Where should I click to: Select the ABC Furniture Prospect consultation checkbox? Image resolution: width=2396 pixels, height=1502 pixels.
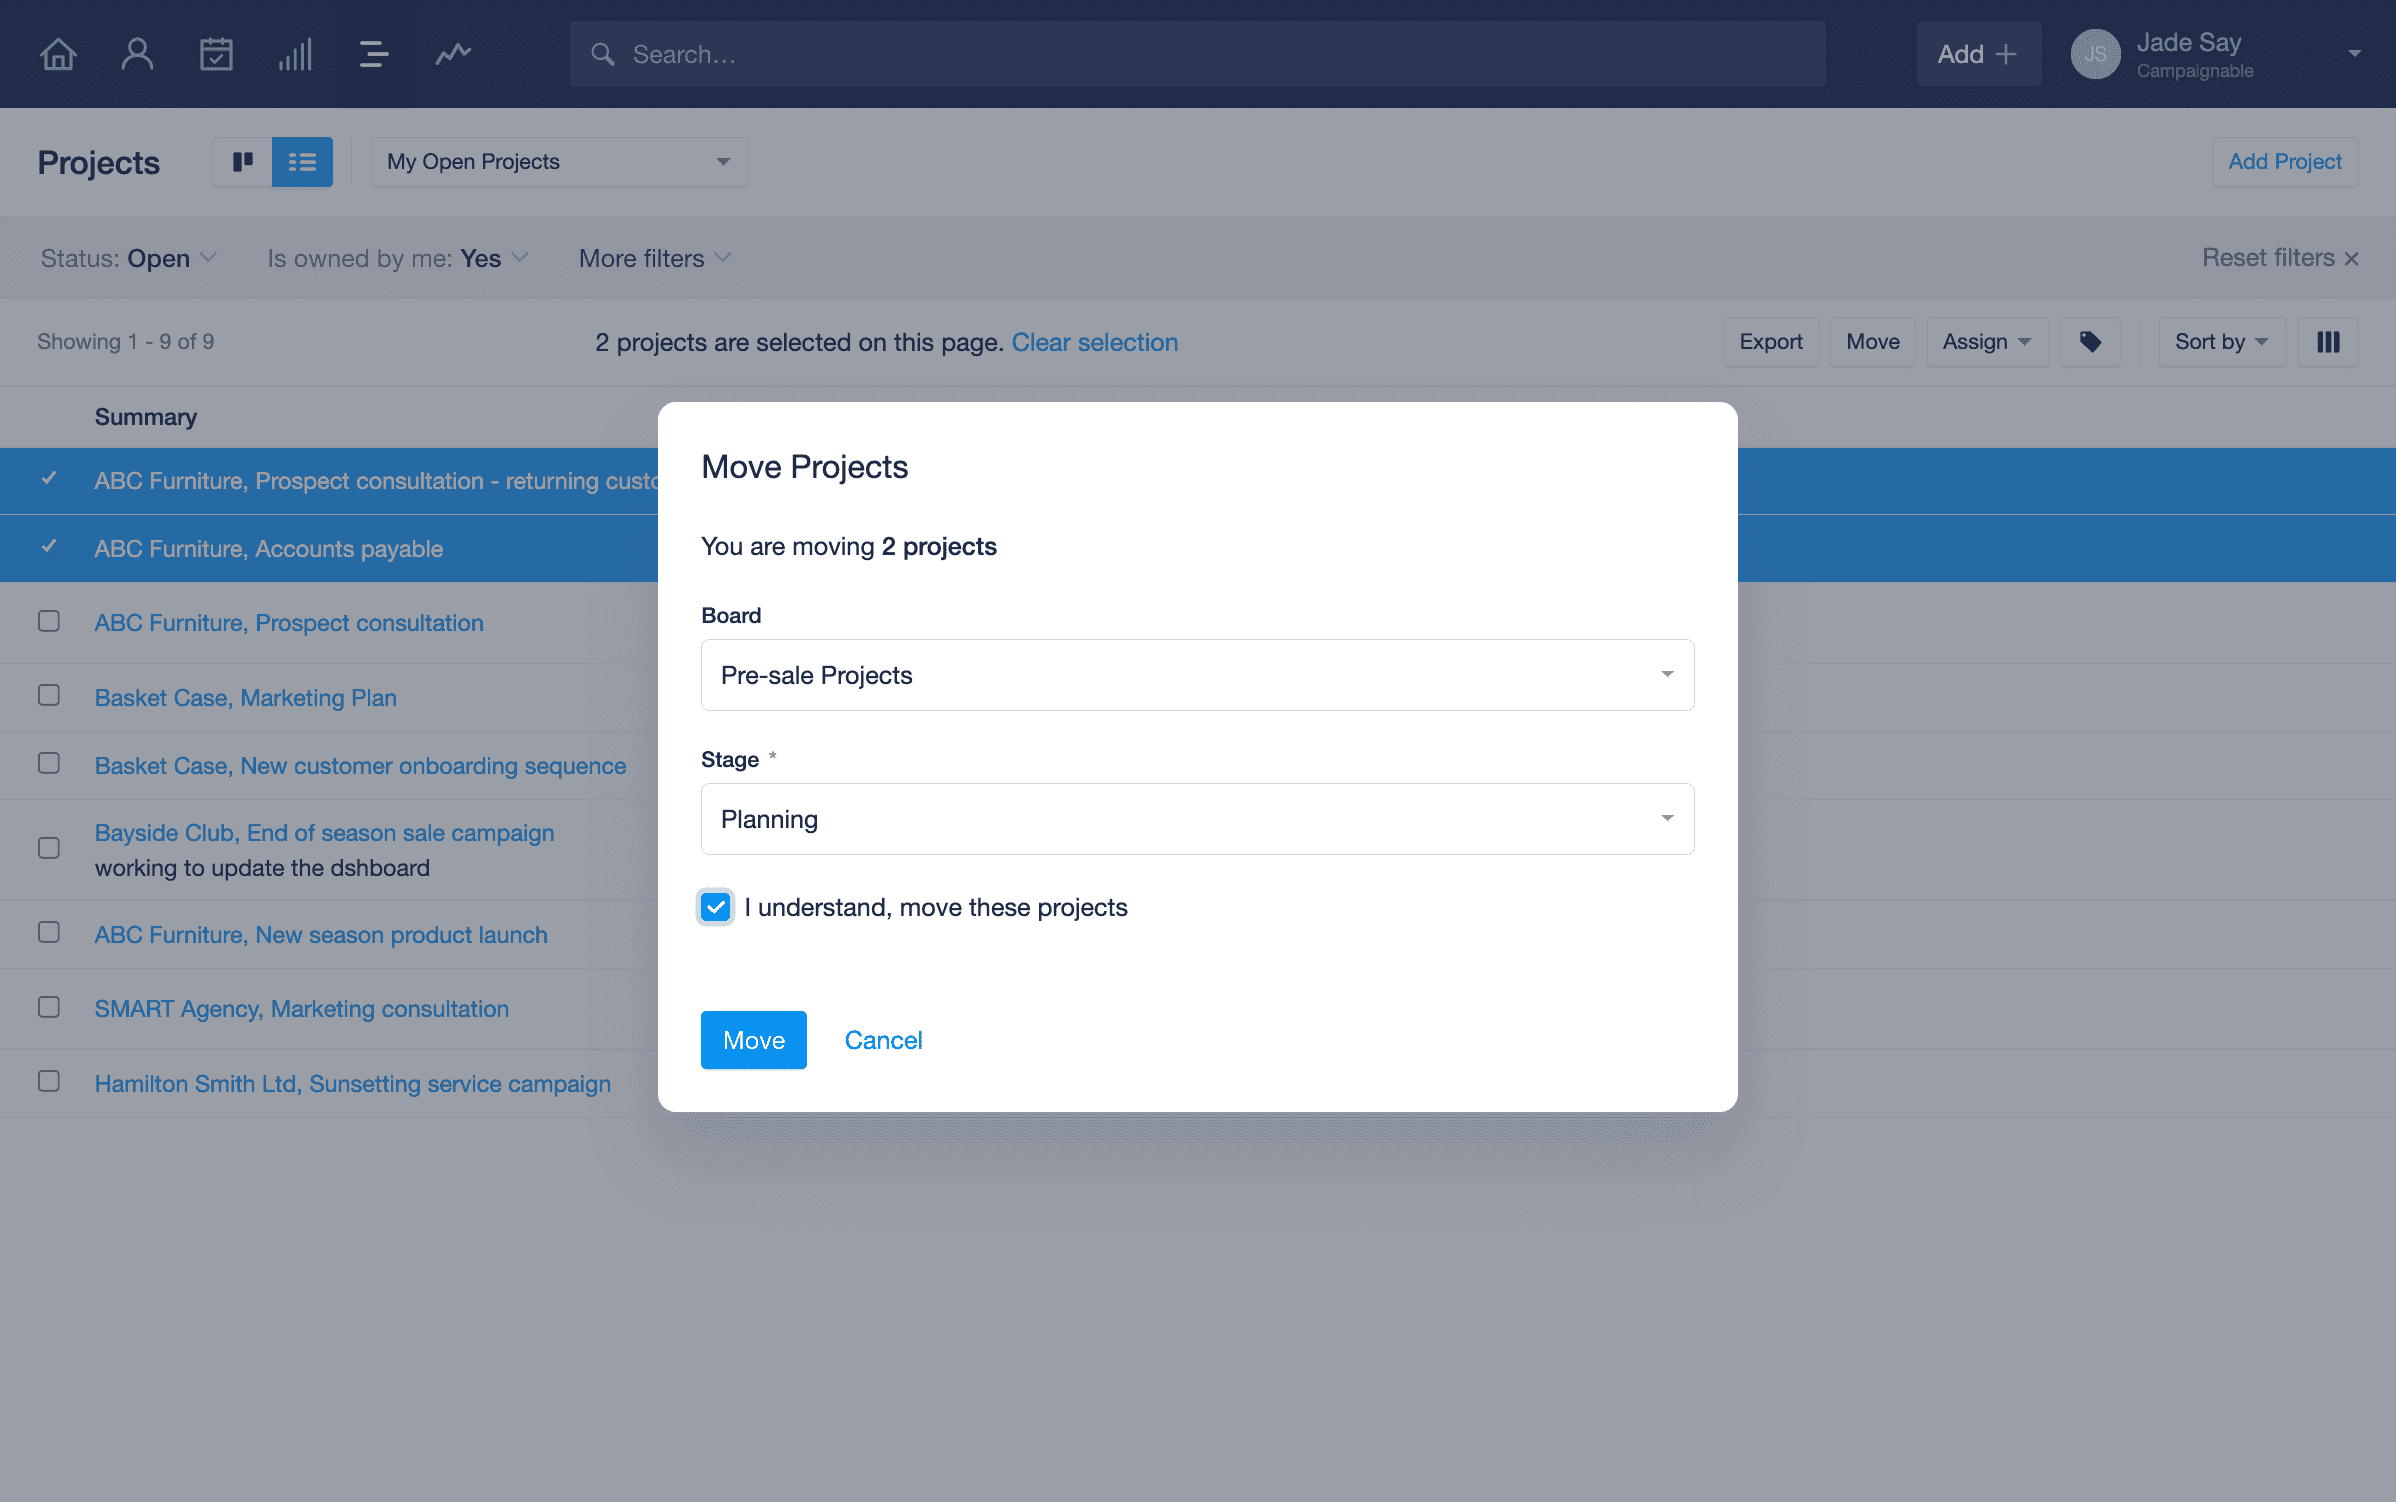[x=50, y=621]
